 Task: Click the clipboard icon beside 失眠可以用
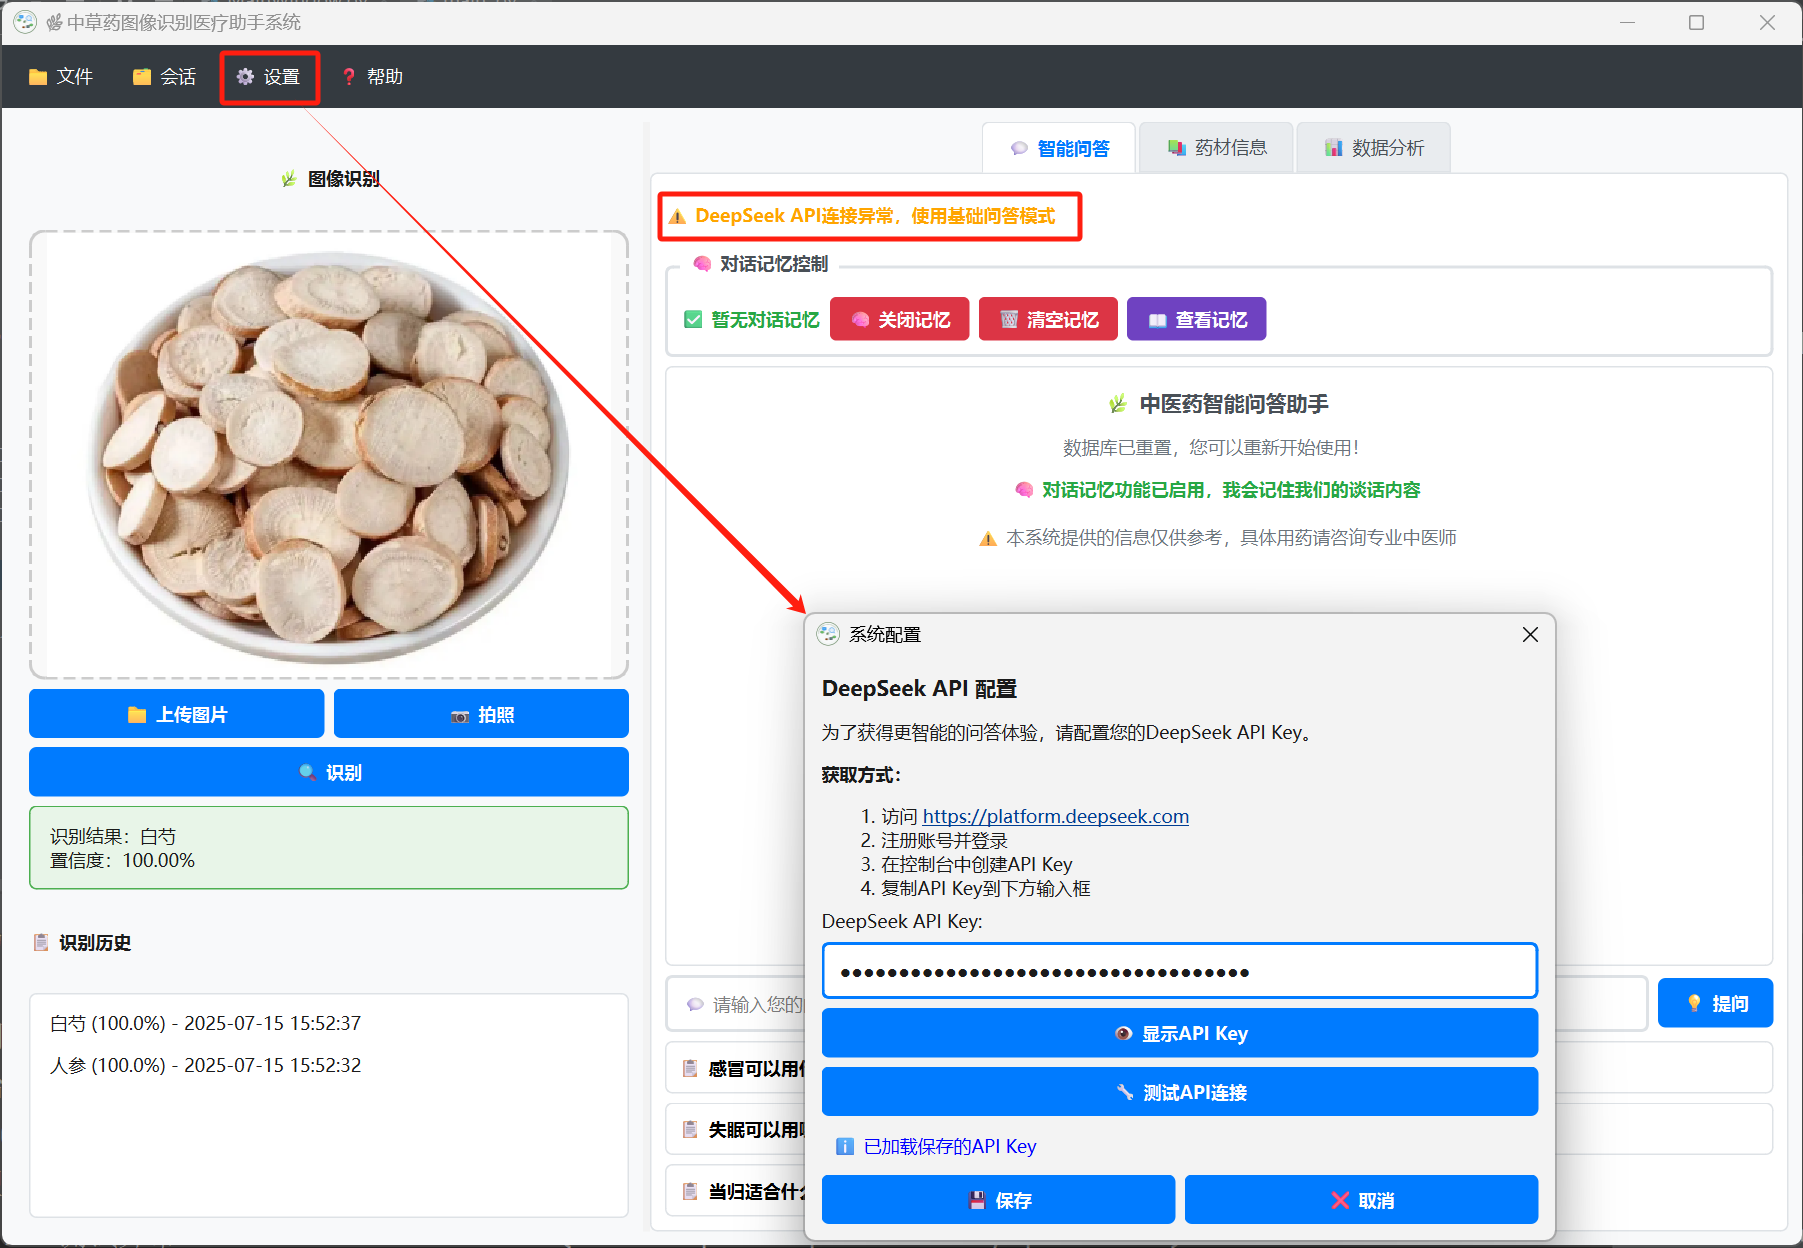tap(690, 1130)
